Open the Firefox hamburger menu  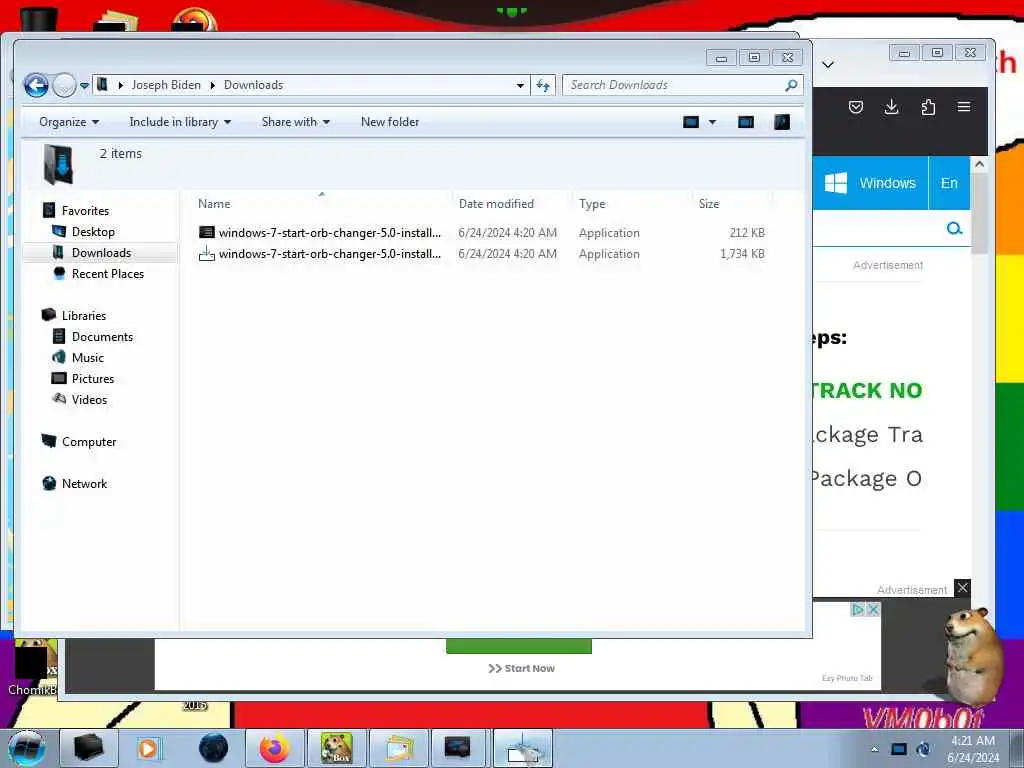click(x=964, y=106)
